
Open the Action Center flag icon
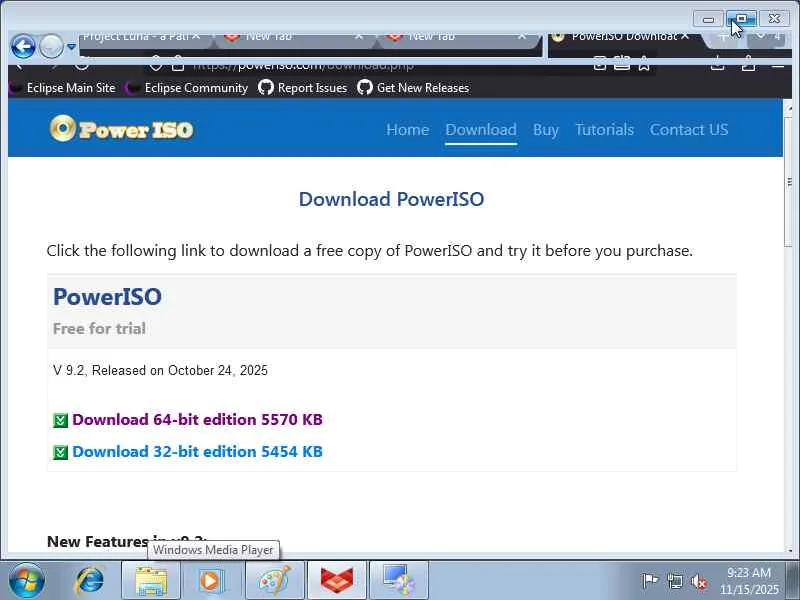pos(650,581)
